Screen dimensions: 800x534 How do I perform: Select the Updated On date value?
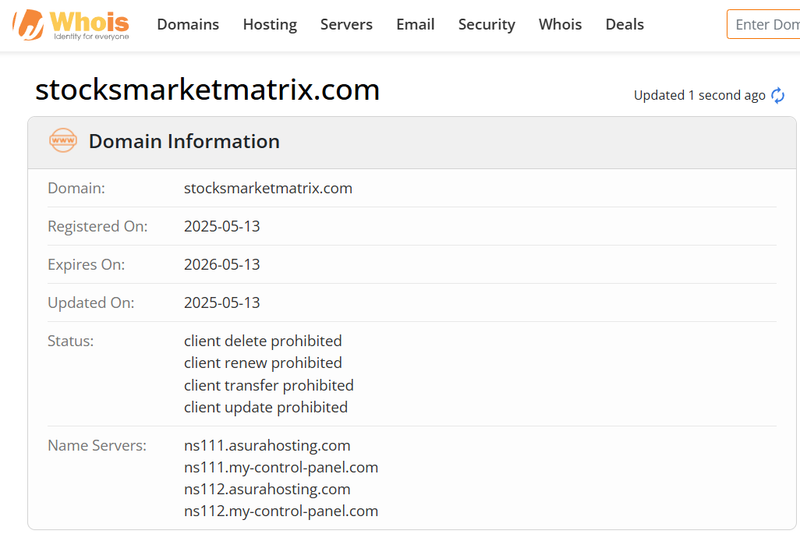(x=222, y=302)
